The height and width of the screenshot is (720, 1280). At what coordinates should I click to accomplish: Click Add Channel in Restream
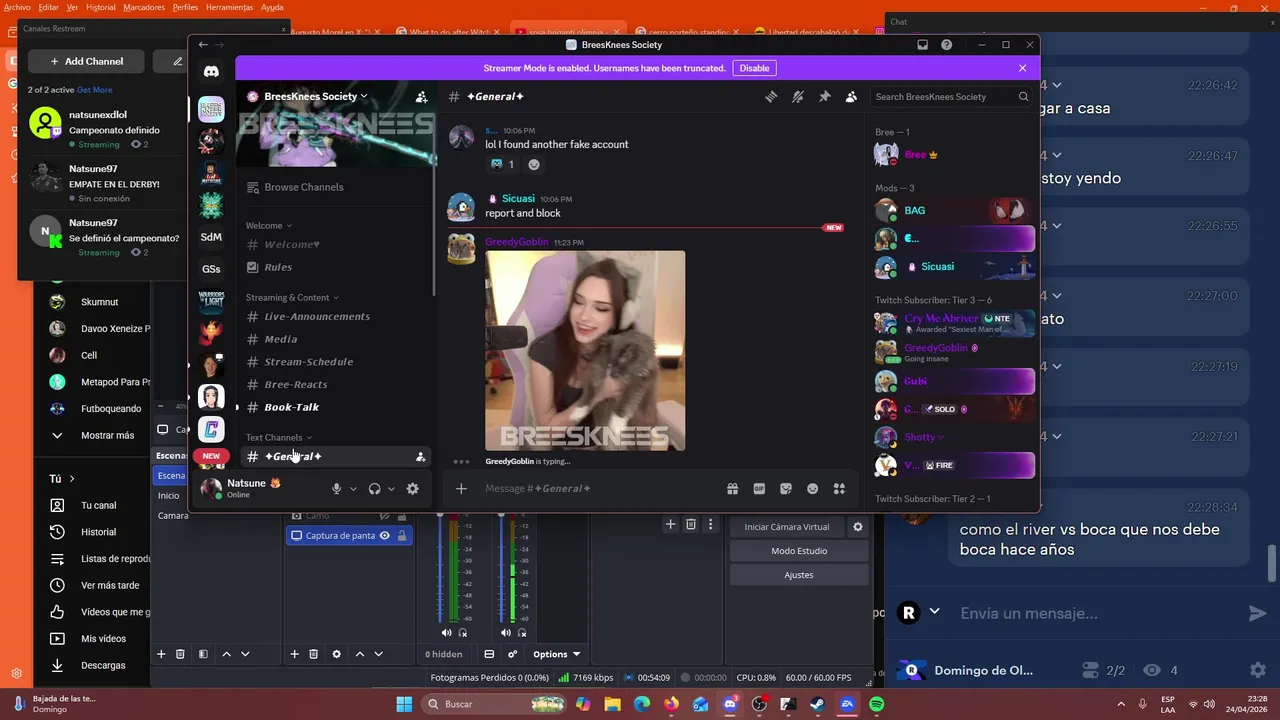click(x=86, y=61)
